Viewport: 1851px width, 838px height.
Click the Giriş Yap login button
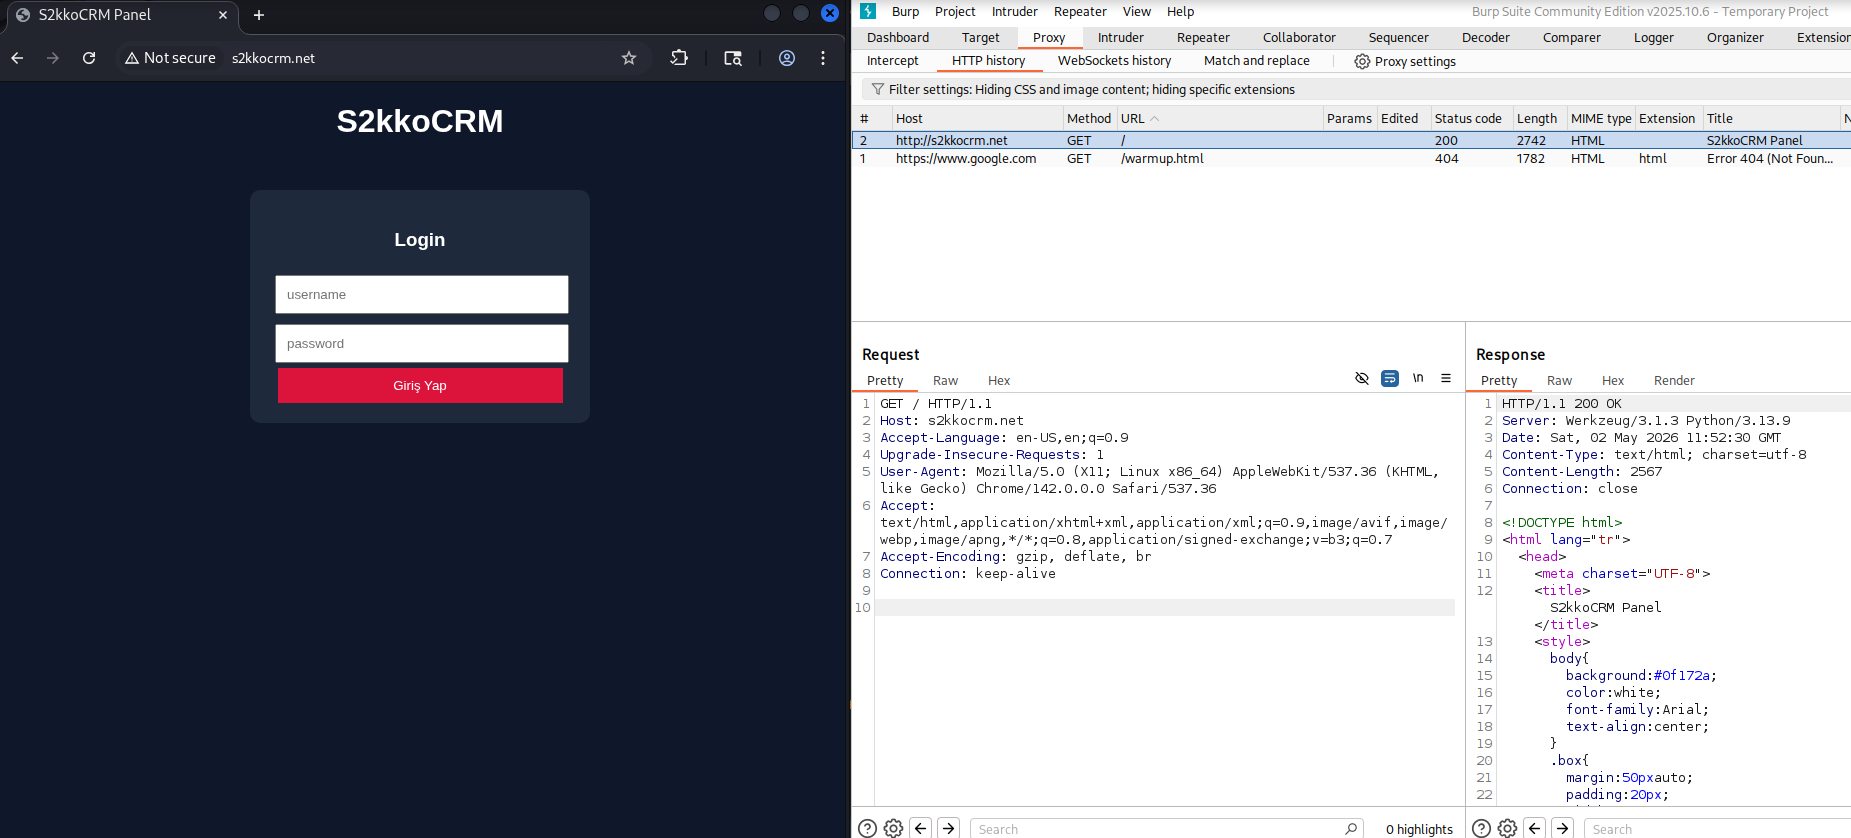pyautogui.click(x=420, y=386)
